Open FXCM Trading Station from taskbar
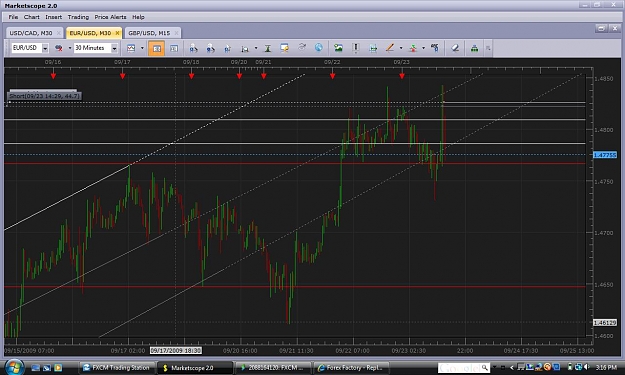625x375 pixels. [117, 368]
